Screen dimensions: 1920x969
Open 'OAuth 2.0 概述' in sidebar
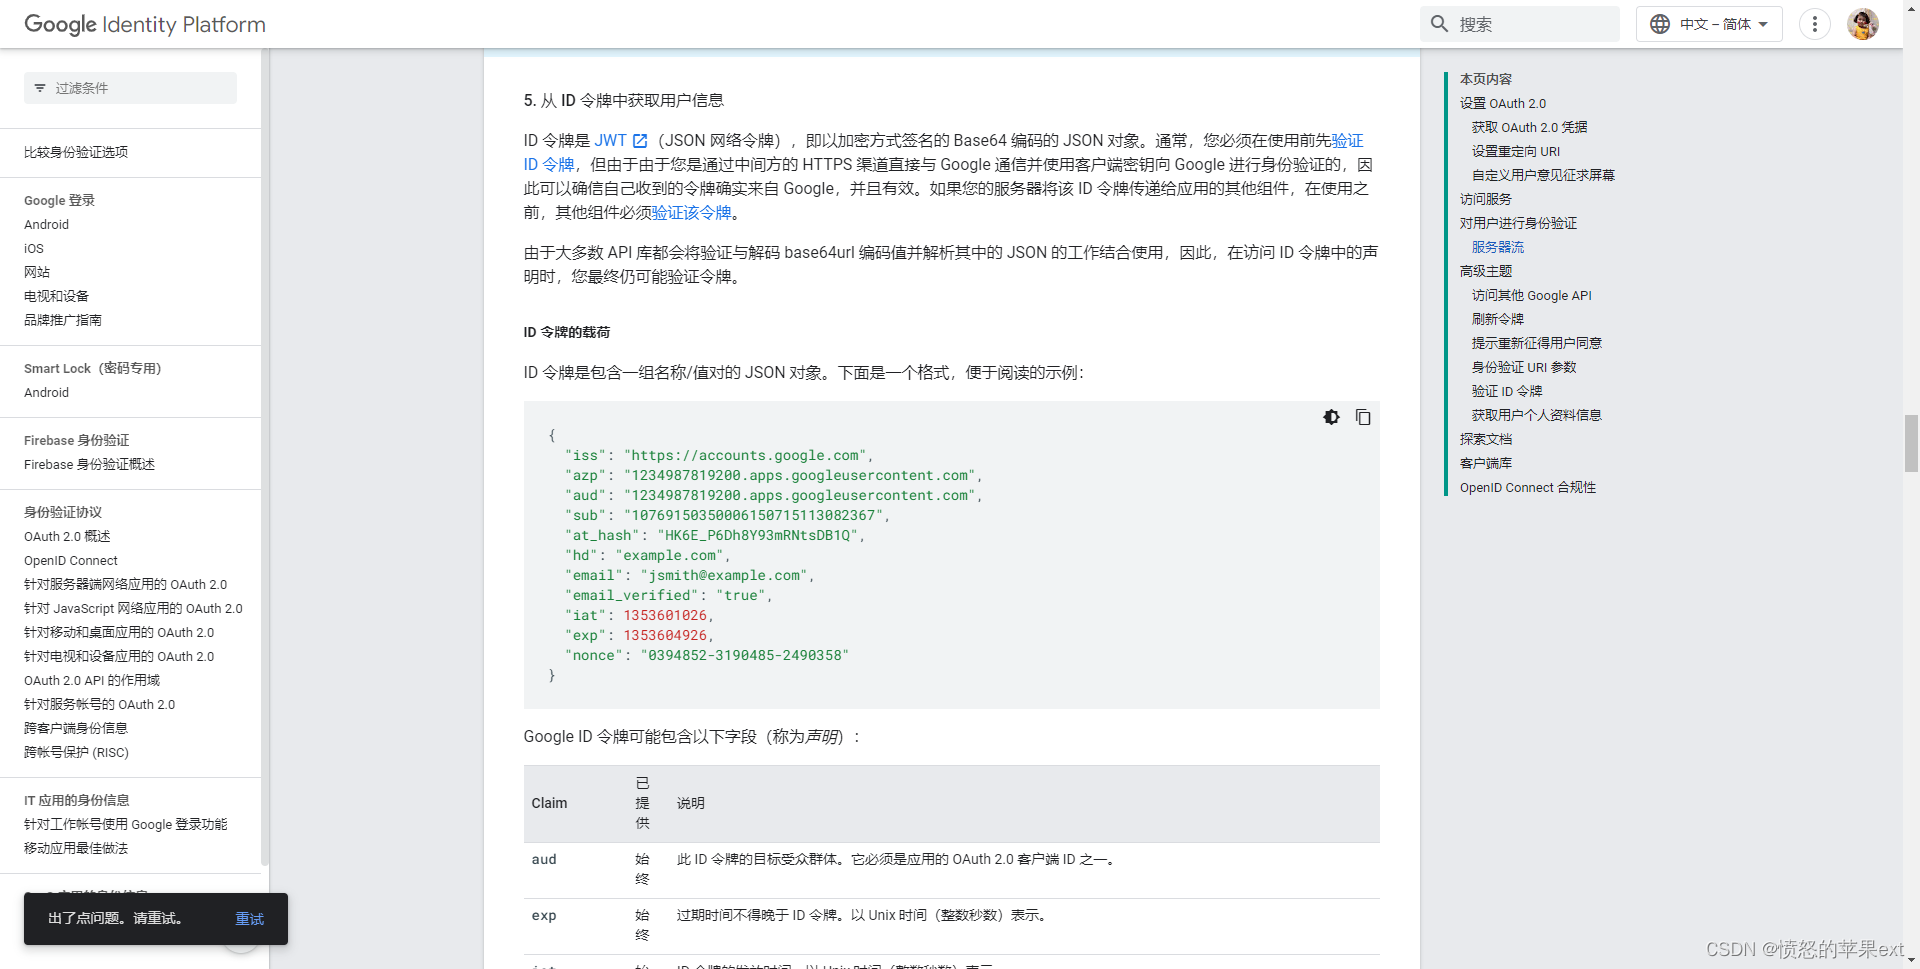click(67, 537)
